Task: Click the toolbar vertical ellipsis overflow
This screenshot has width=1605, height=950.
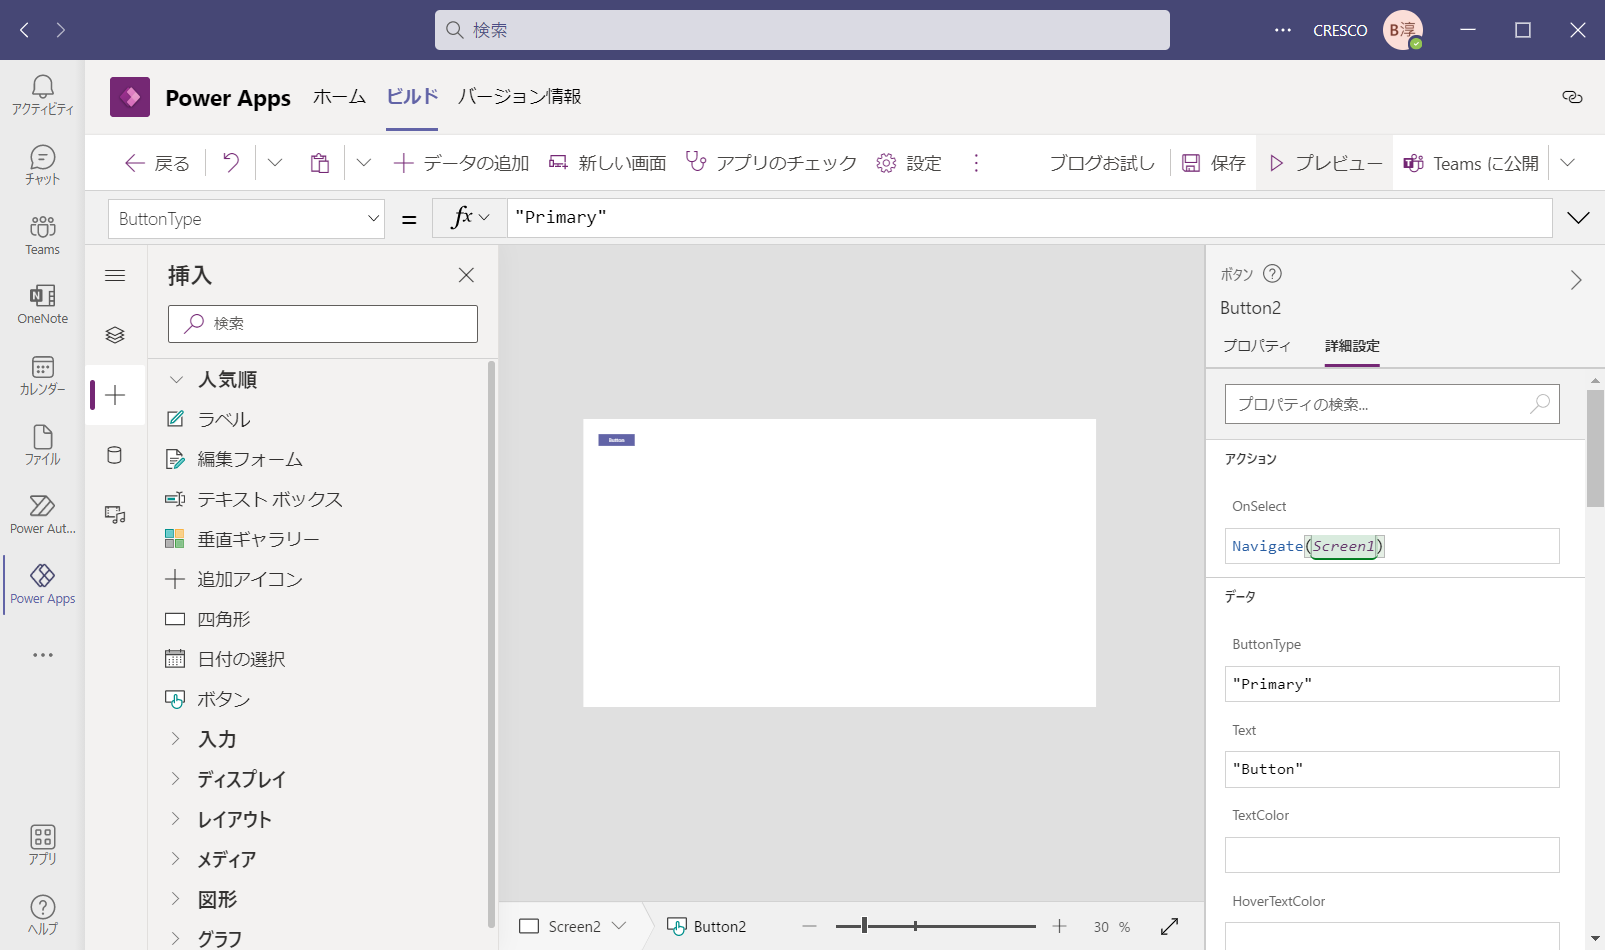Action: (976, 163)
